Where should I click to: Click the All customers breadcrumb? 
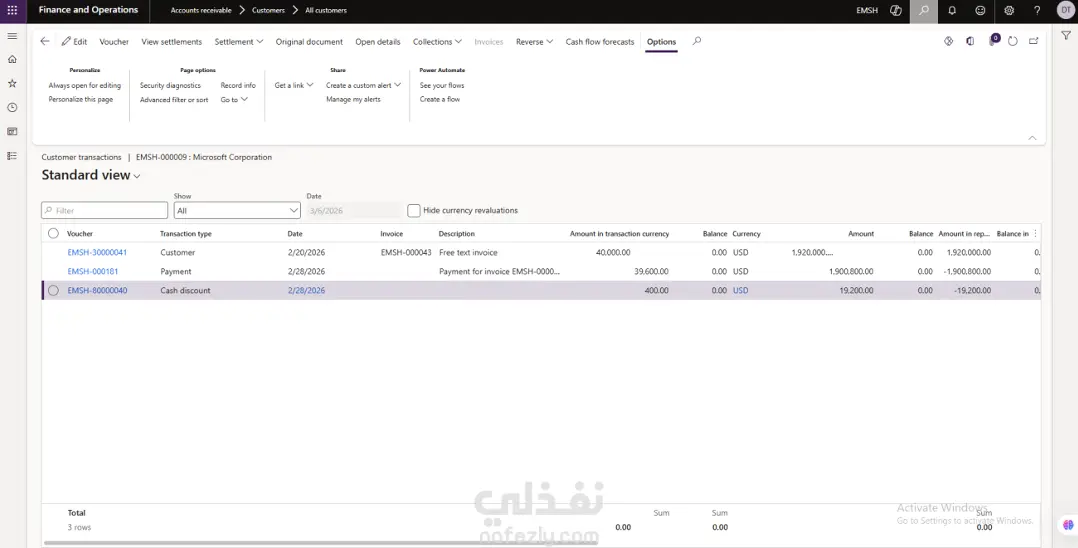[x=326, y=10]
